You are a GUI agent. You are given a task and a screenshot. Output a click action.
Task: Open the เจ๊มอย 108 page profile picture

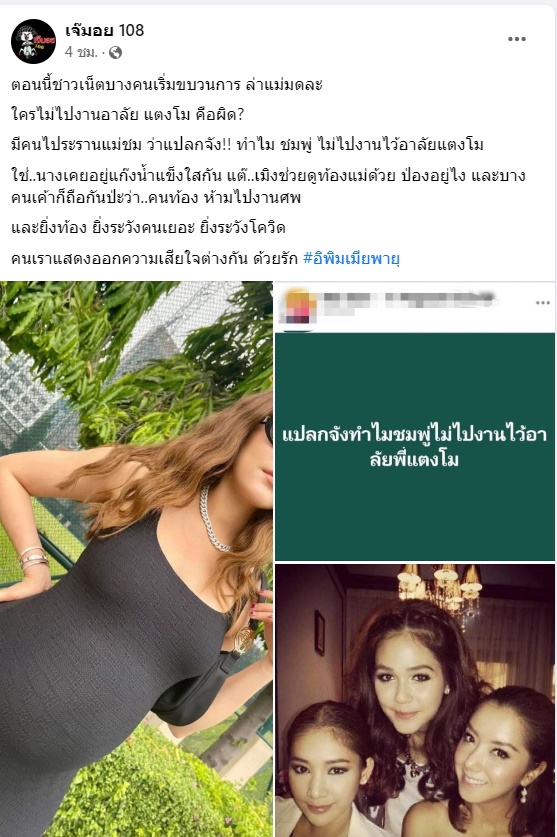coord(33,42)
